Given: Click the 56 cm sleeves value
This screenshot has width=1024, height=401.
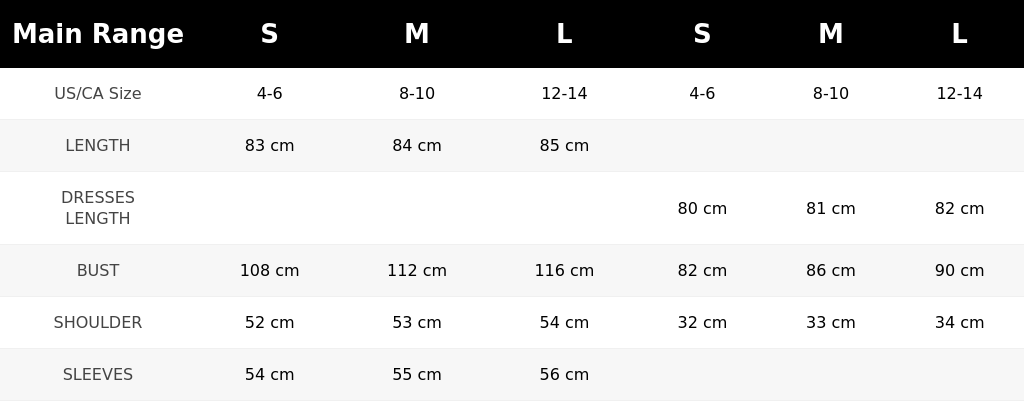Looking at the screenshot, I should click(x=564, y=374).
